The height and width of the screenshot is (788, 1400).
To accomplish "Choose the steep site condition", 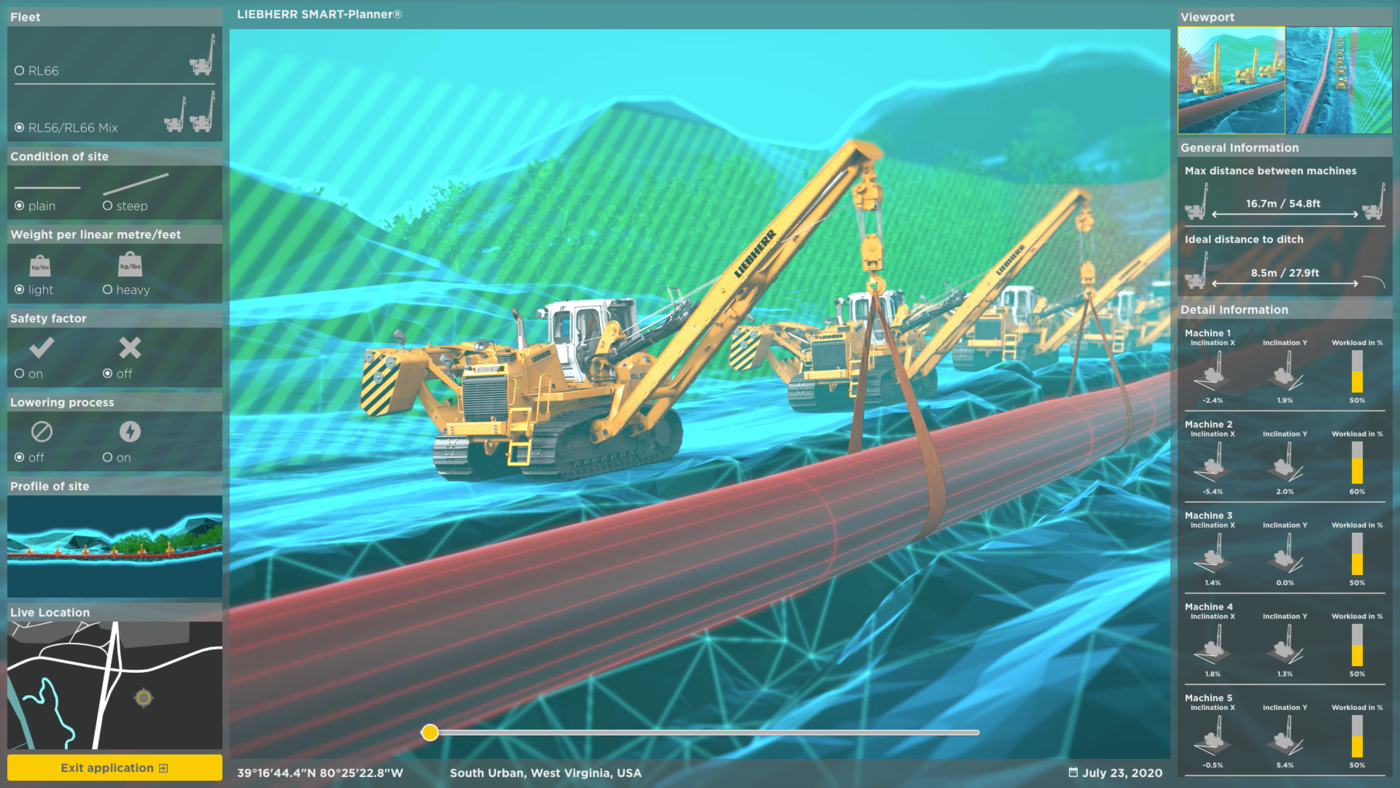I will (107, 206).
